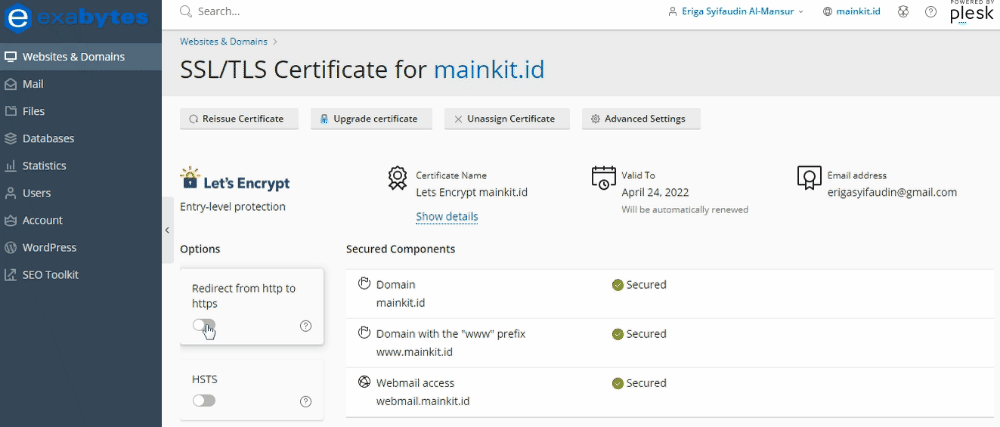The width and height of the screenshot is (1000, 427).
Task: Click the erigasyifaudin@gmail.com email text
Action: [892, 192]
